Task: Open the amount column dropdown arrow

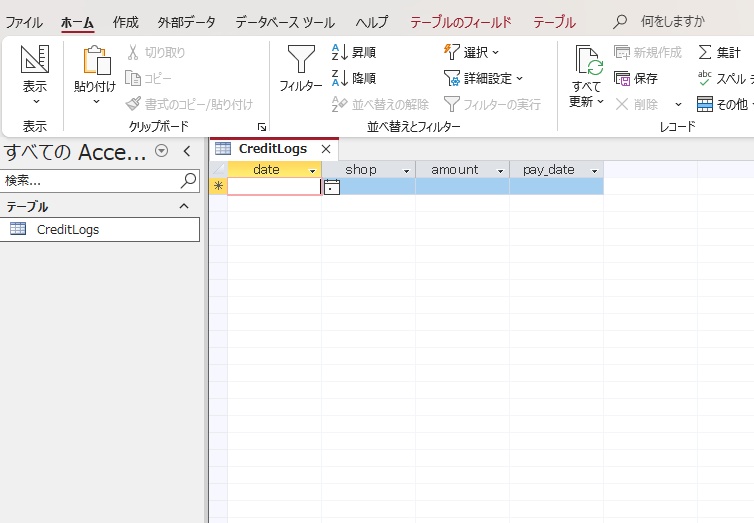Action: coord(500,171)
